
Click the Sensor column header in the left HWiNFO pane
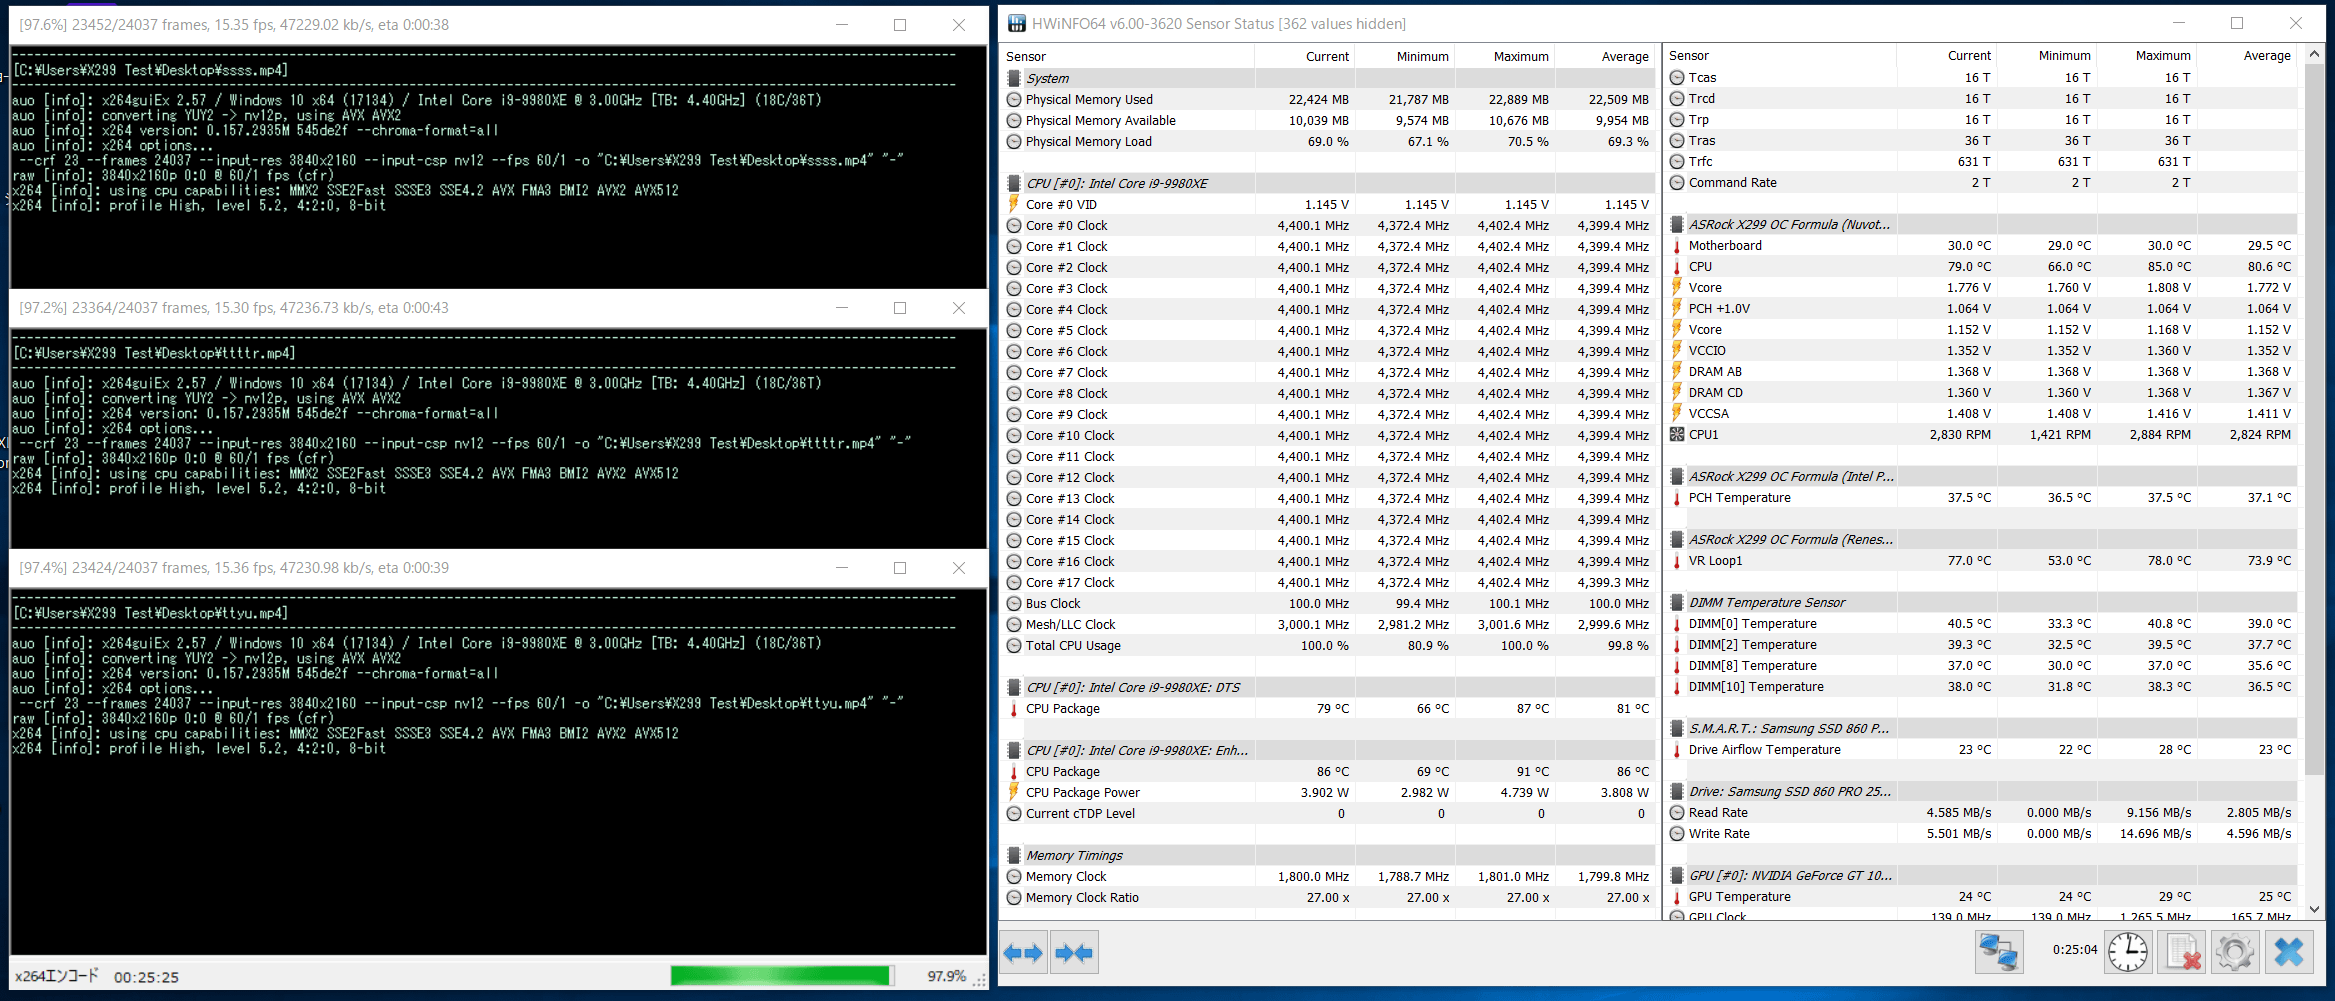point(1128,56)
